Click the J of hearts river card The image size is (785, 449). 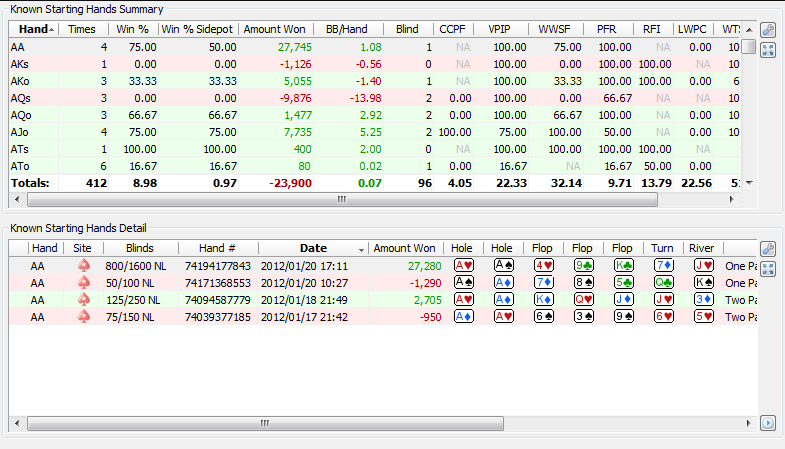click(x=704, y=265)
